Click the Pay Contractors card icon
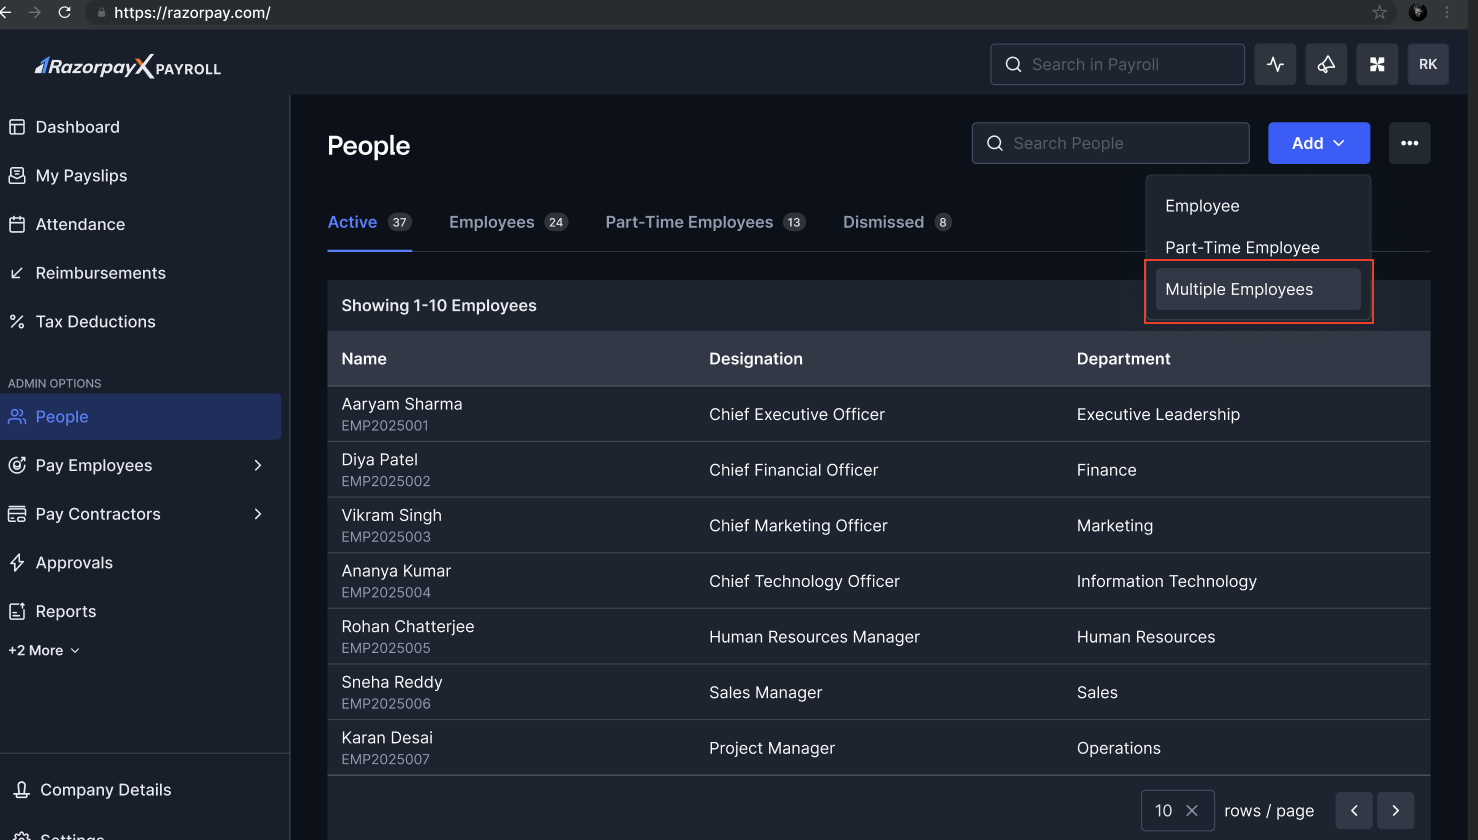Image resolution: width=1478 pixels, height=840 pixels. [x=17, y=514]
